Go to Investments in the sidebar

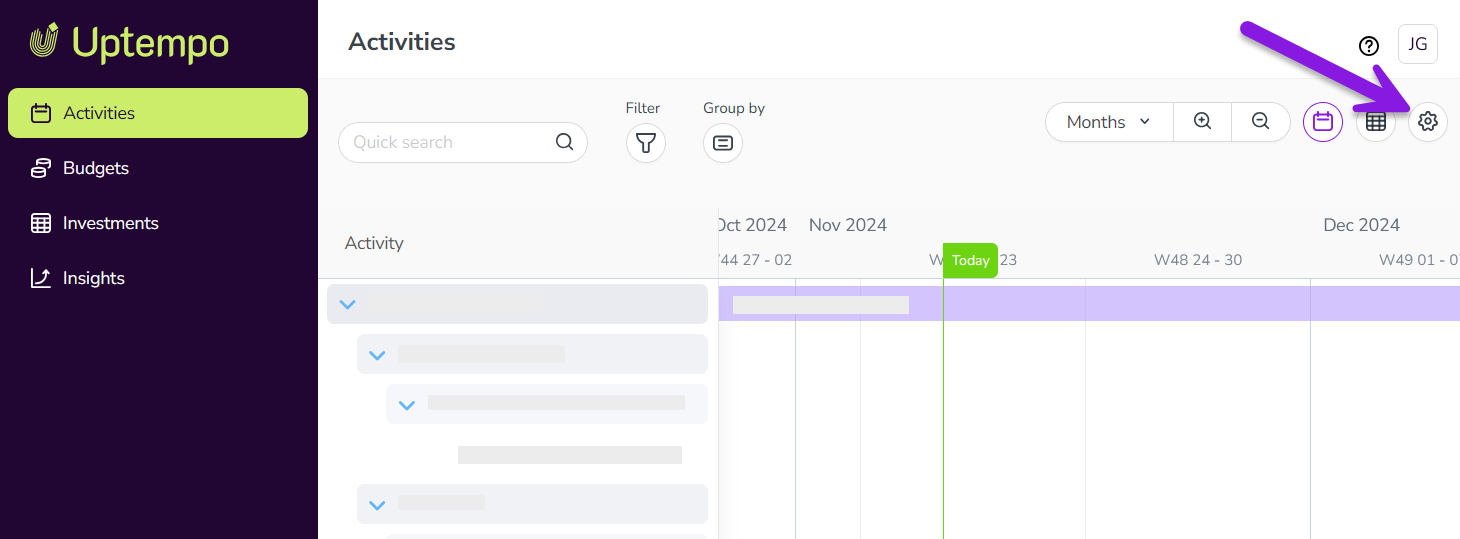pyautogui.click(x=110, y=223)
